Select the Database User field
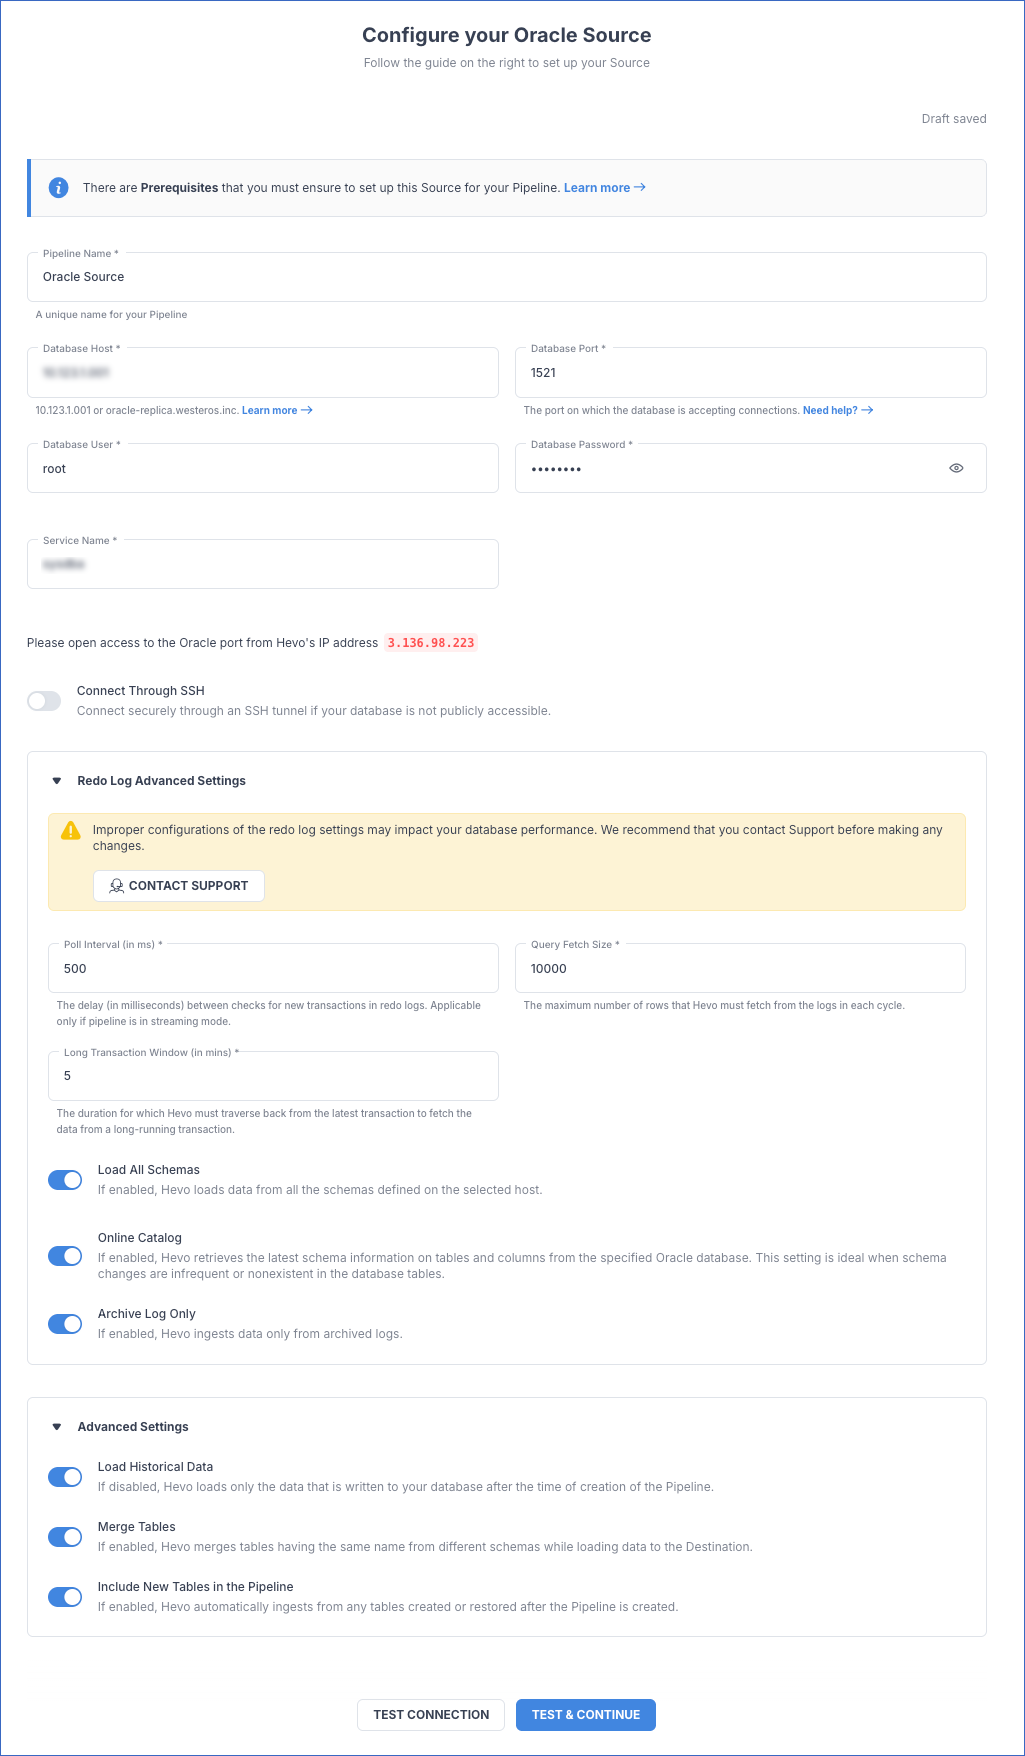Screen dimensions: 1025x1756 pyautogui.click(x=263, y=468)
